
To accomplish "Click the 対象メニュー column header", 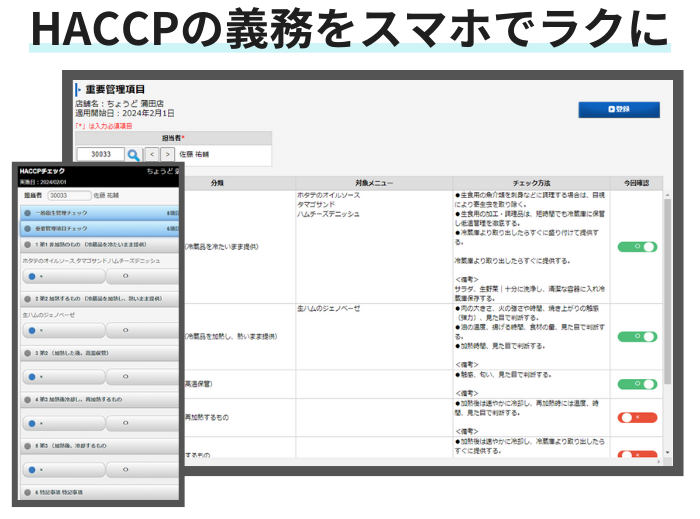I will [x=374, y=183].
